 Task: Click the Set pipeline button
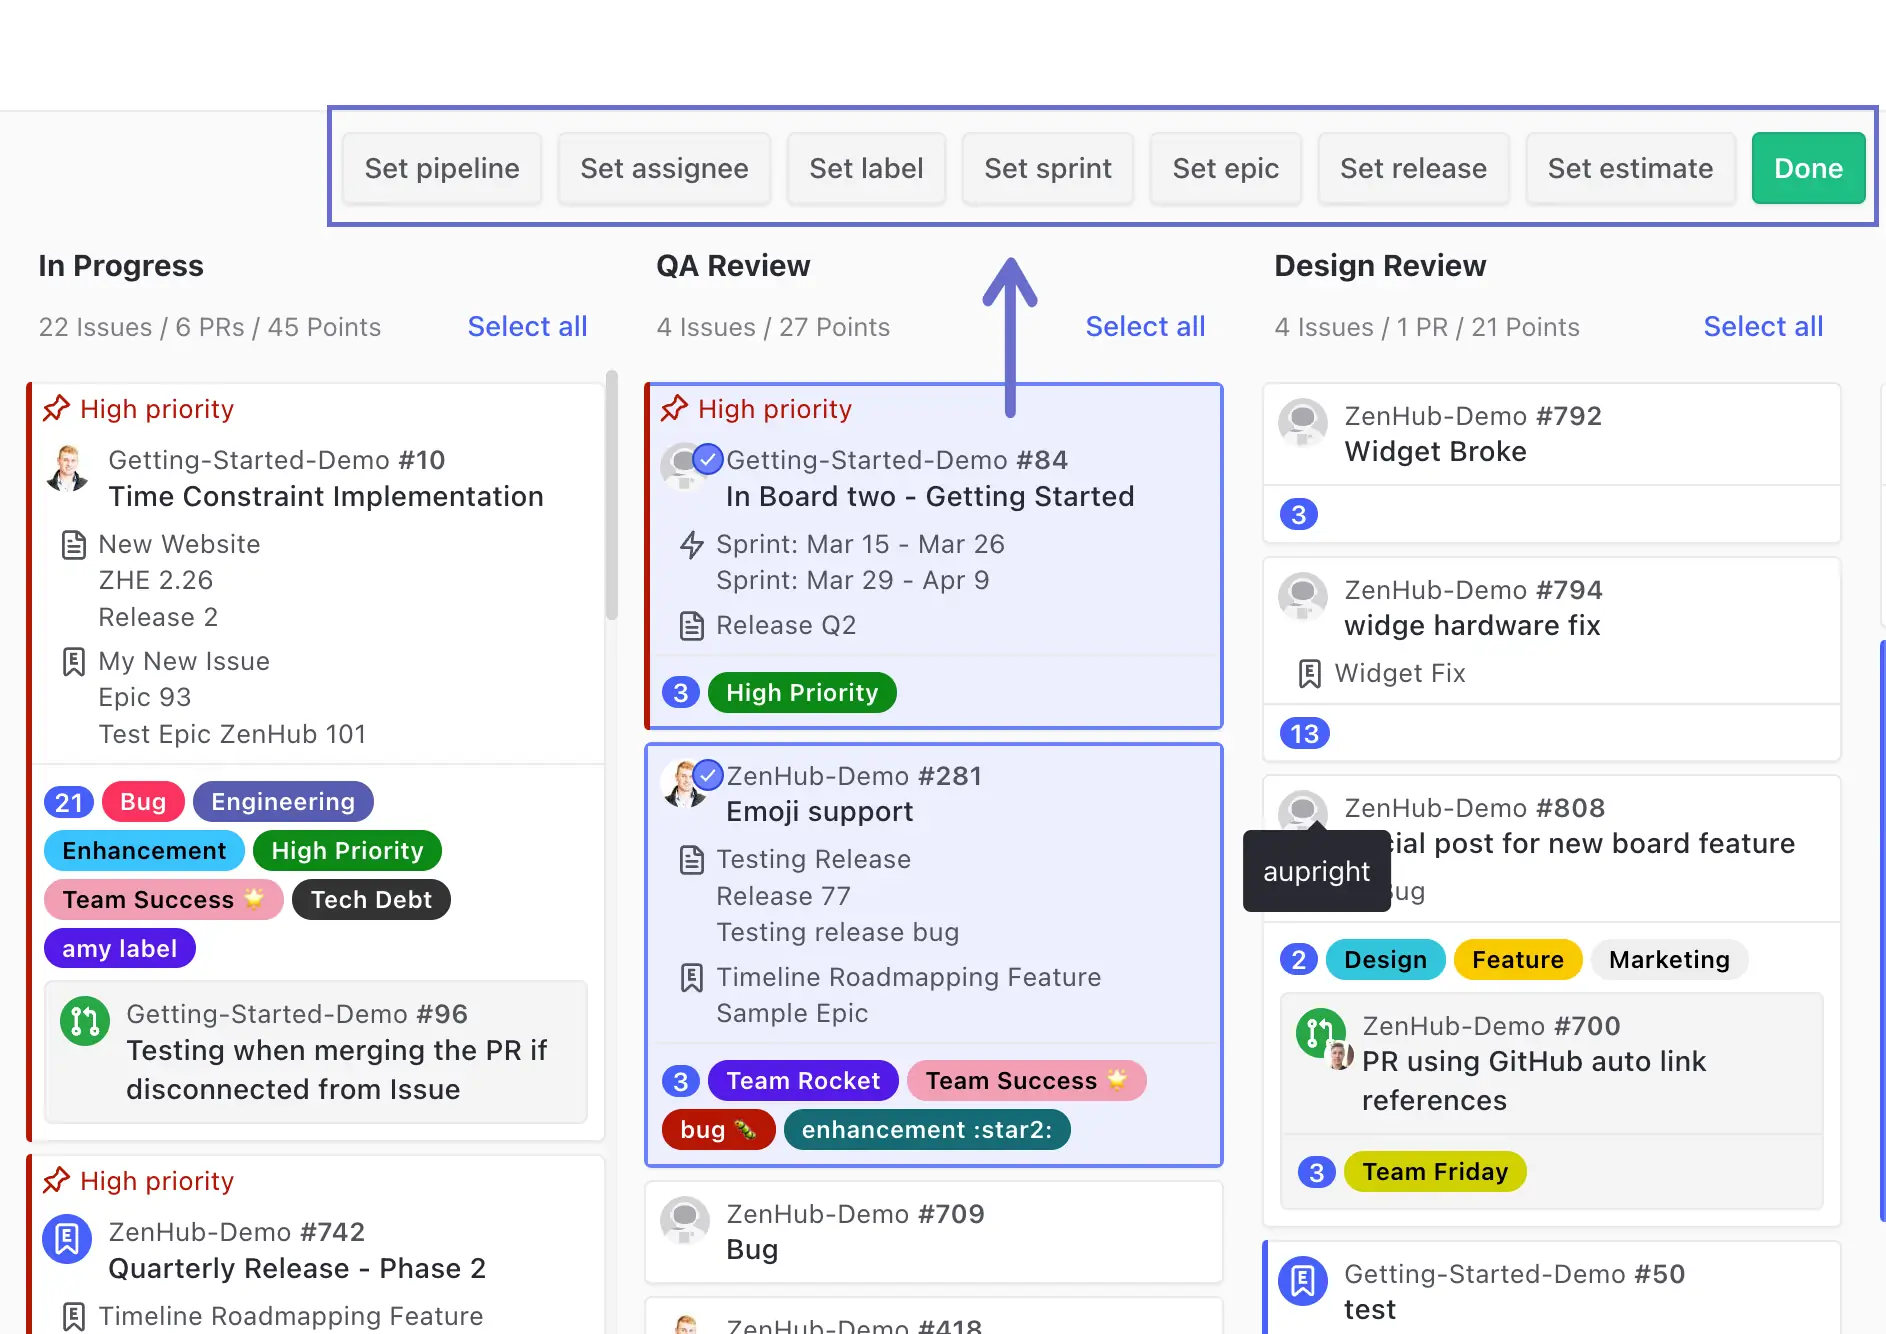click(x=442, y=168)
